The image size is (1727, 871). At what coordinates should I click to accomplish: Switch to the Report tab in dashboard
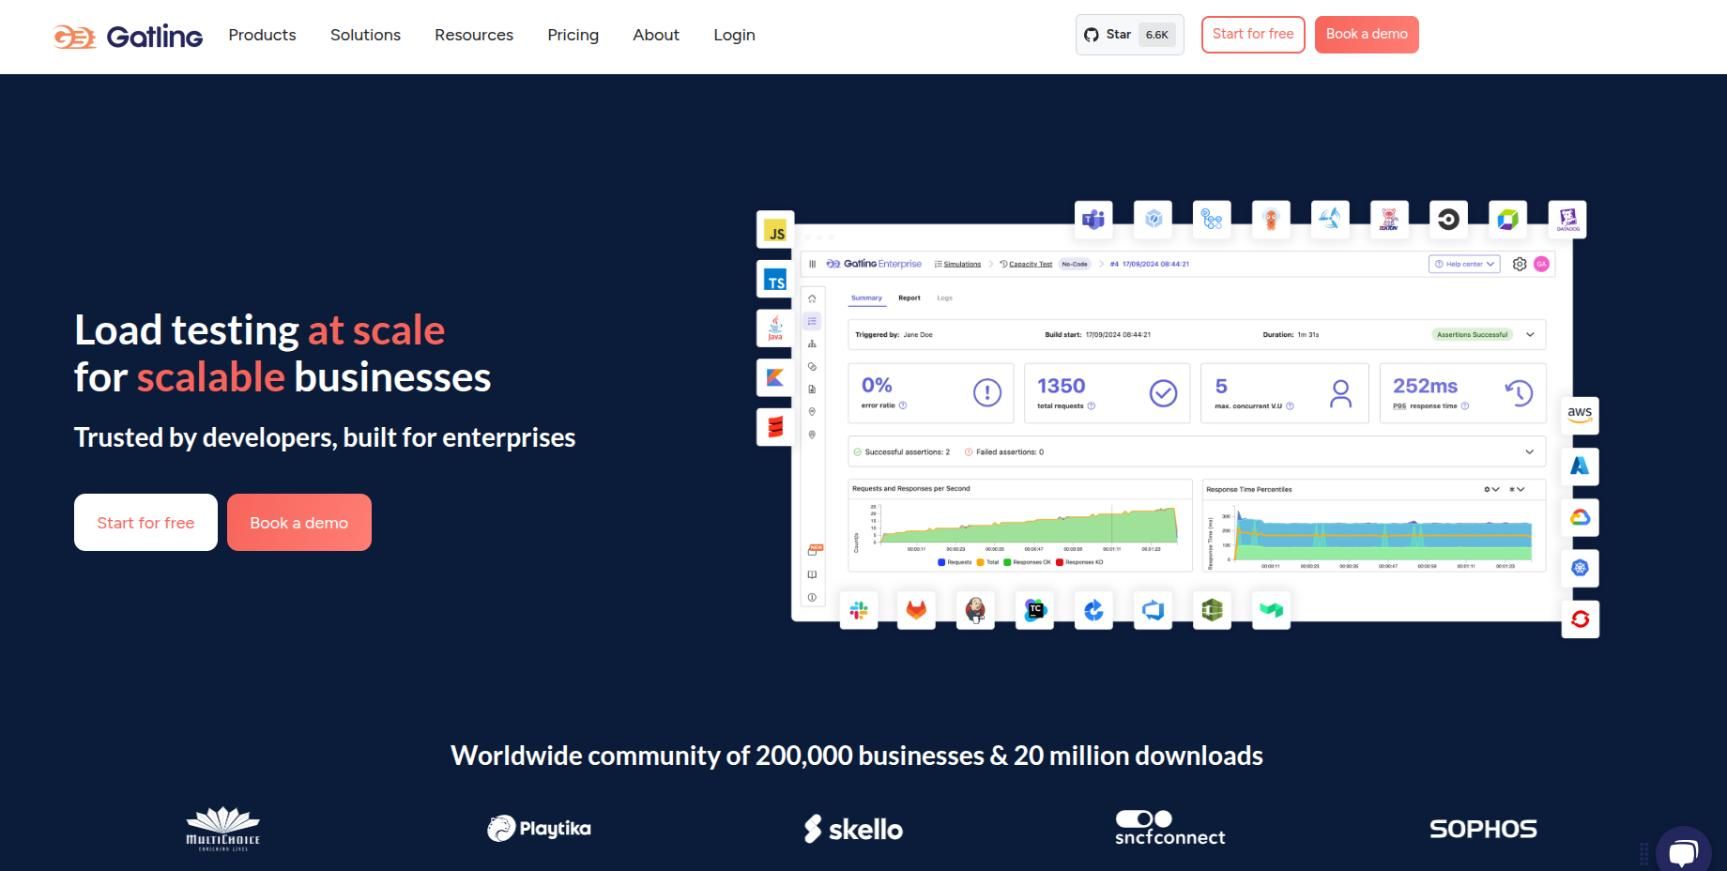click(x=909, y=298)
